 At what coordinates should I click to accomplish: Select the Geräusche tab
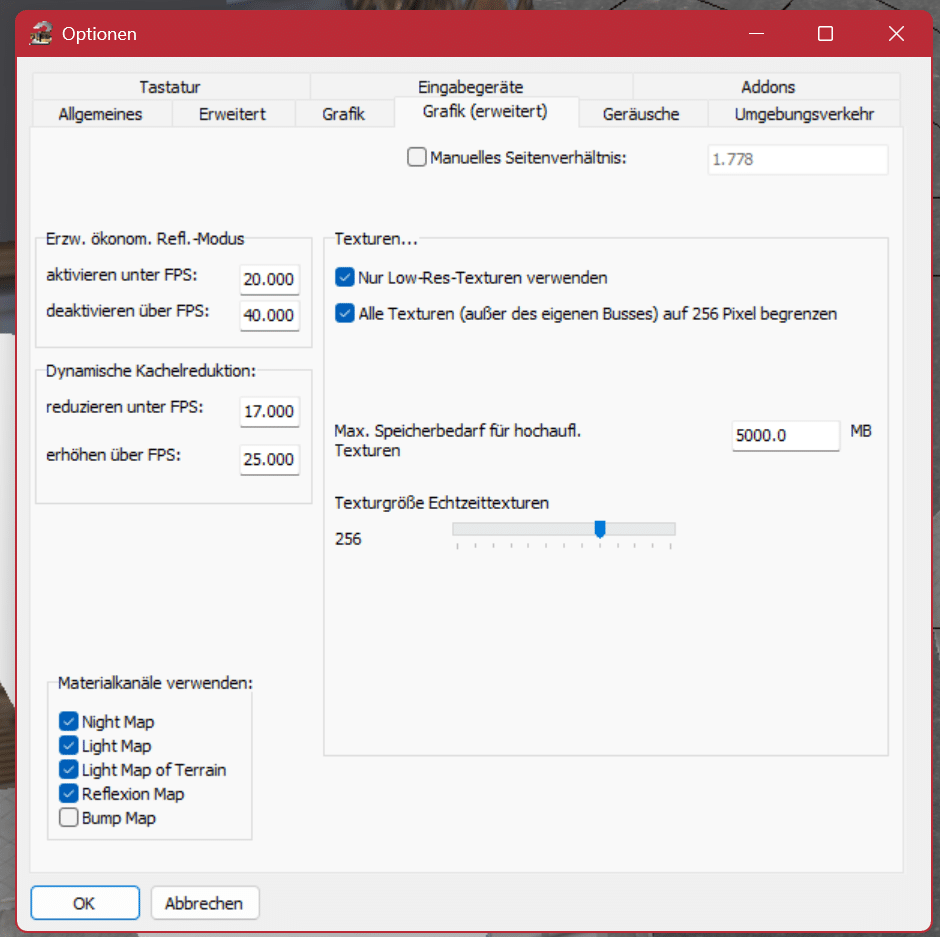tap(640, 113)
